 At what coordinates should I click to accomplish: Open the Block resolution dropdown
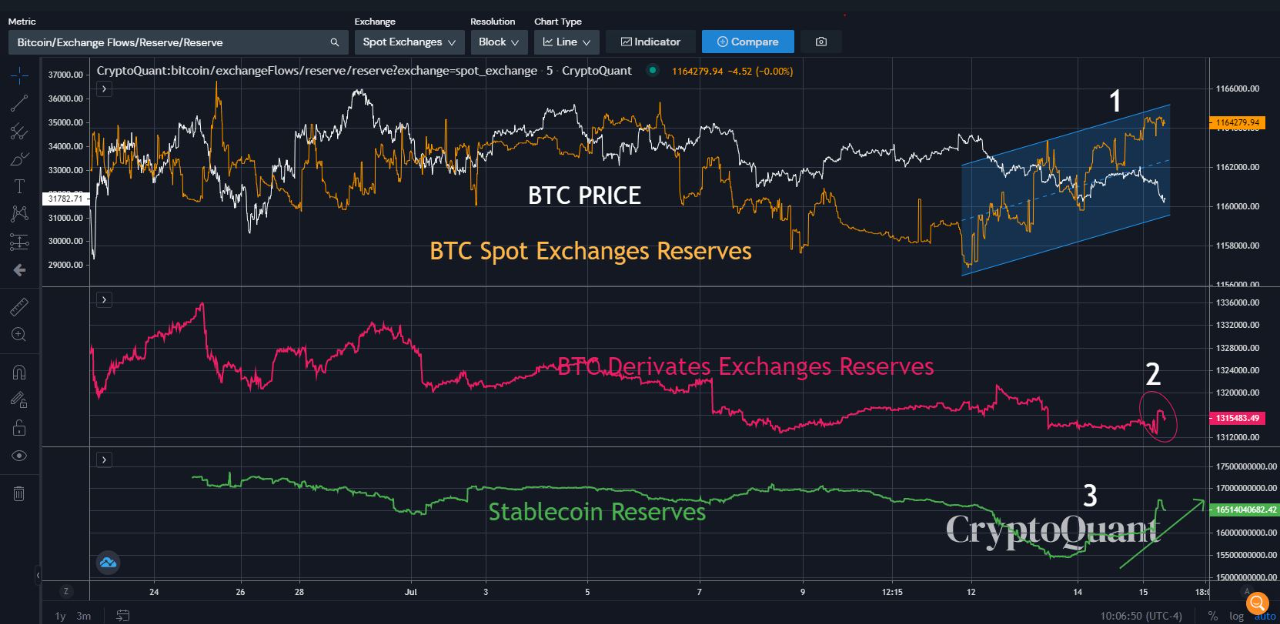(498, 41)
